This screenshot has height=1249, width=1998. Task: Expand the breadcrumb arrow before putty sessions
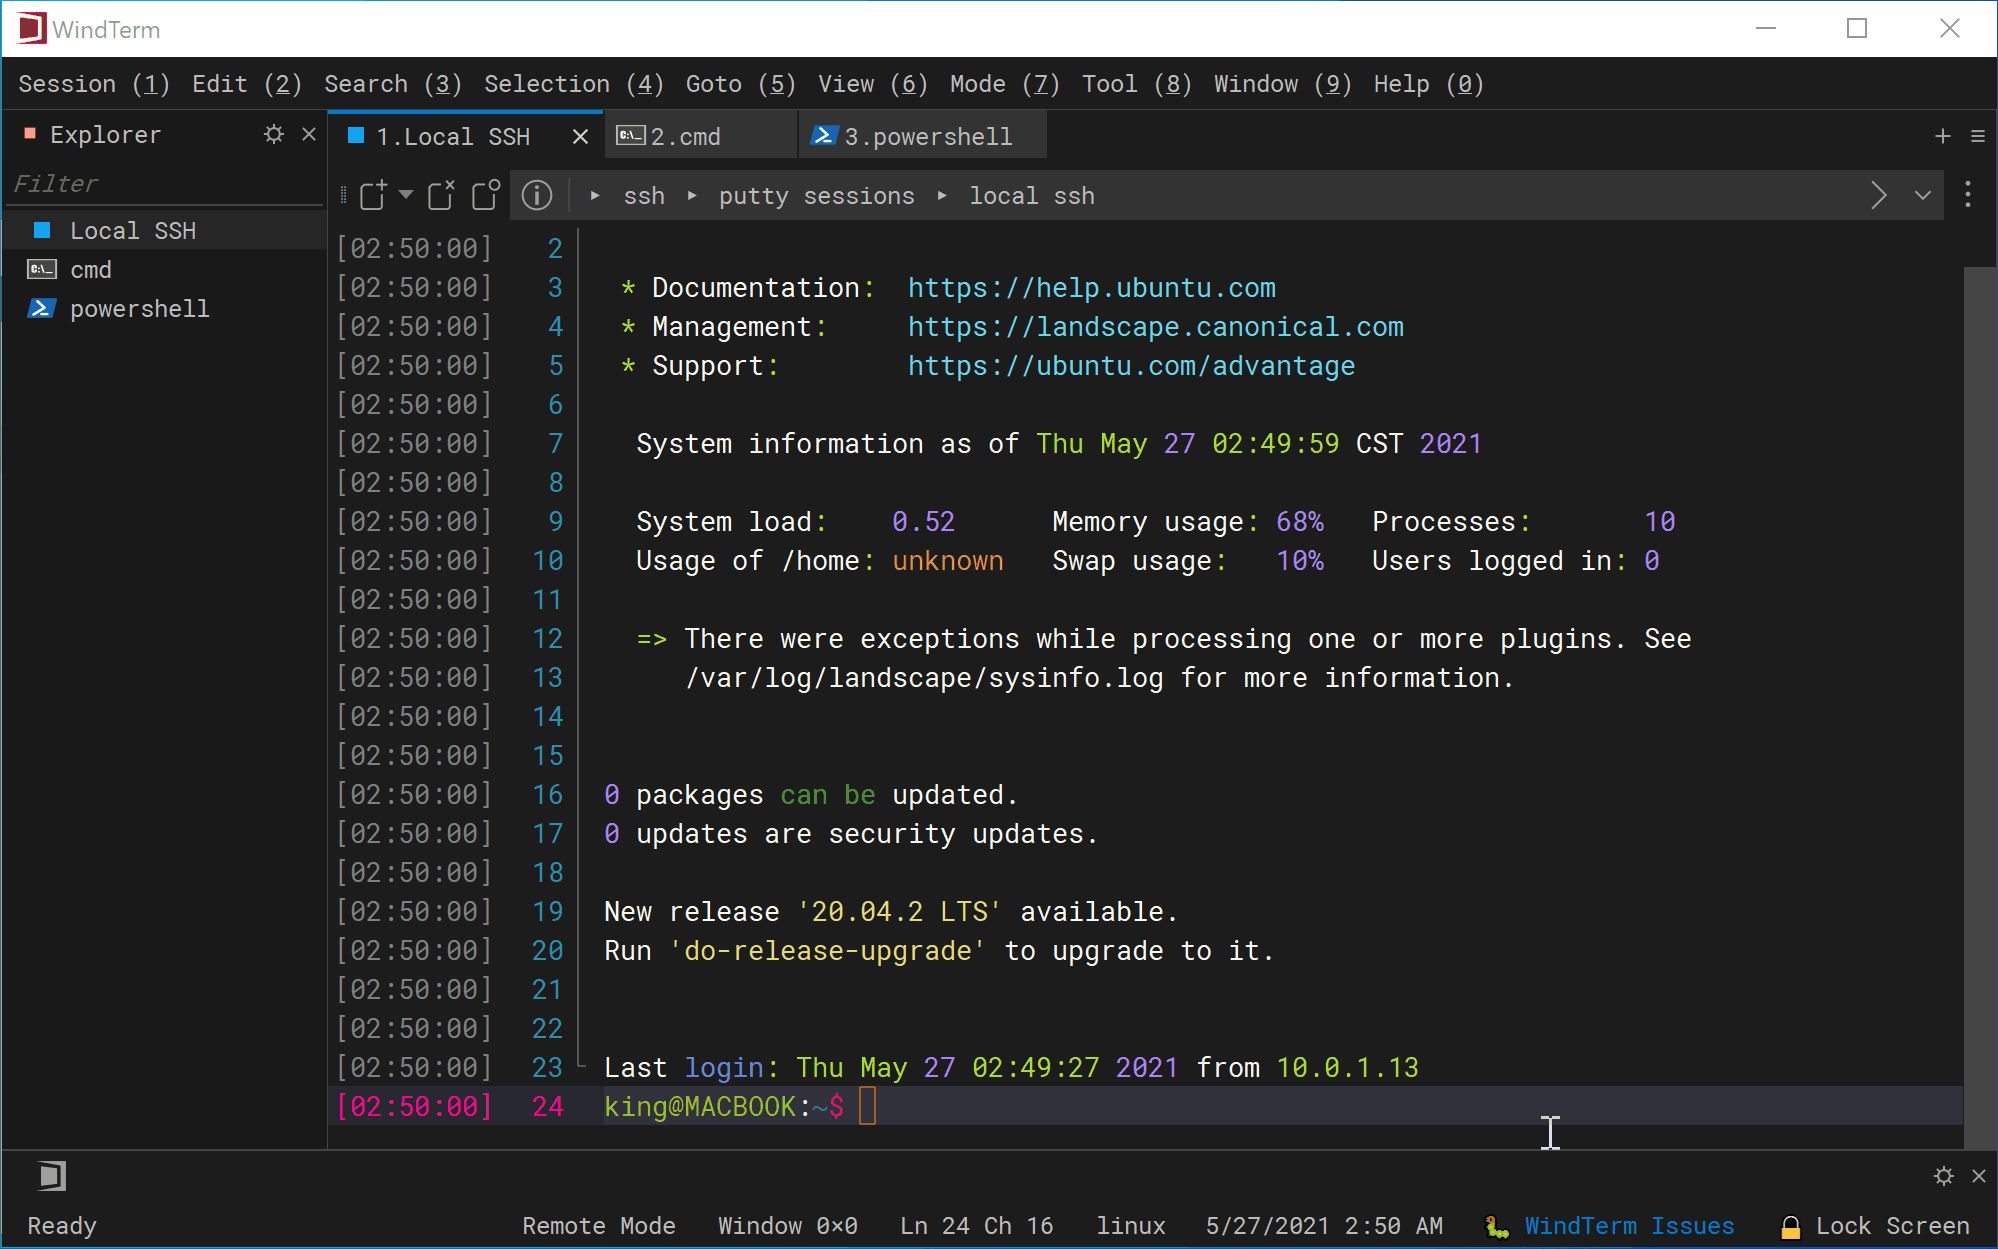coord(692,196)
